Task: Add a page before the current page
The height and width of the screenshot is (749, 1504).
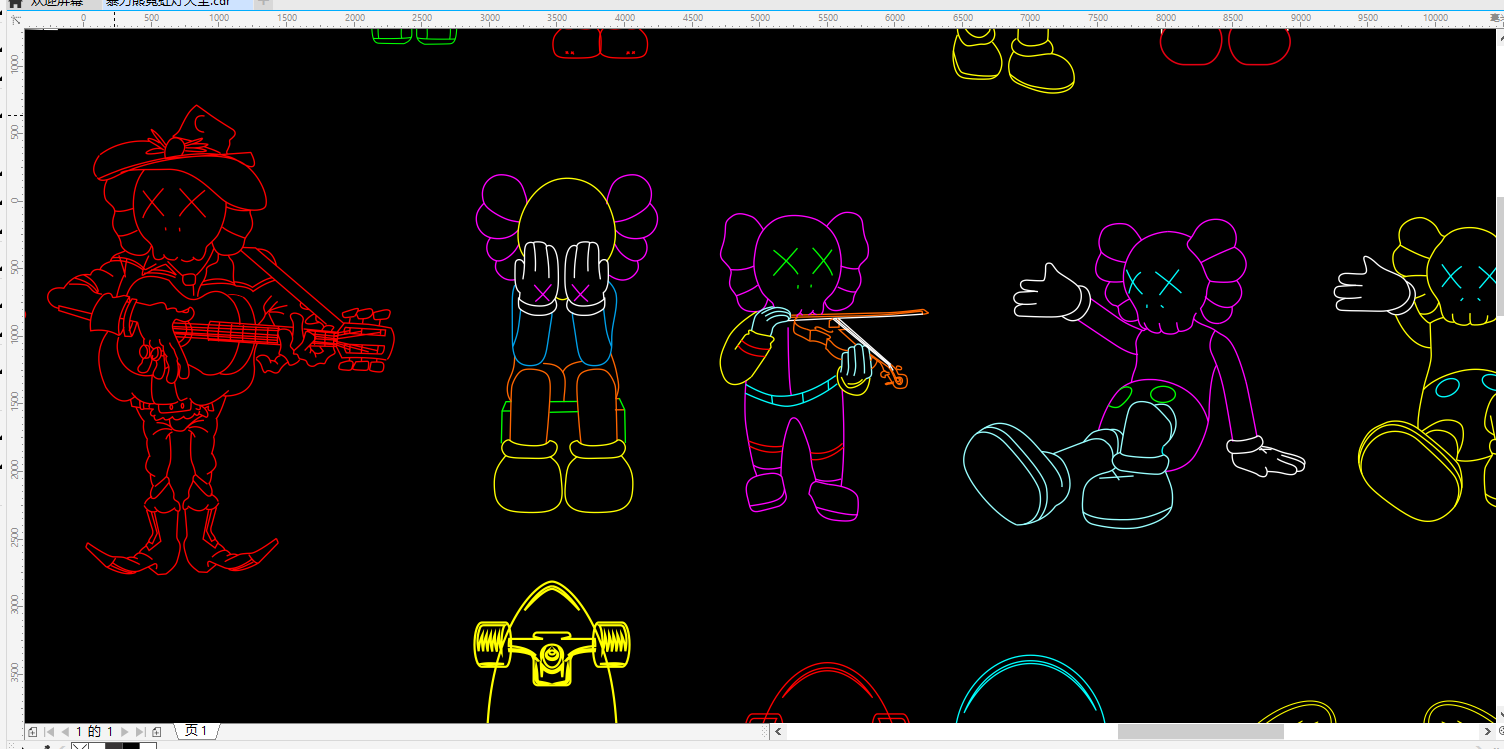Action: (x=33, y=732)
